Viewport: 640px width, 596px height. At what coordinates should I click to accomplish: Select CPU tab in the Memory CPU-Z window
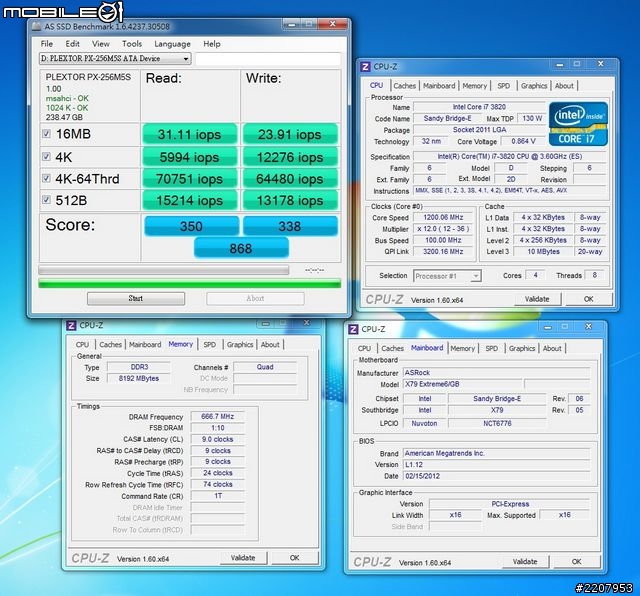click(82, 345)
